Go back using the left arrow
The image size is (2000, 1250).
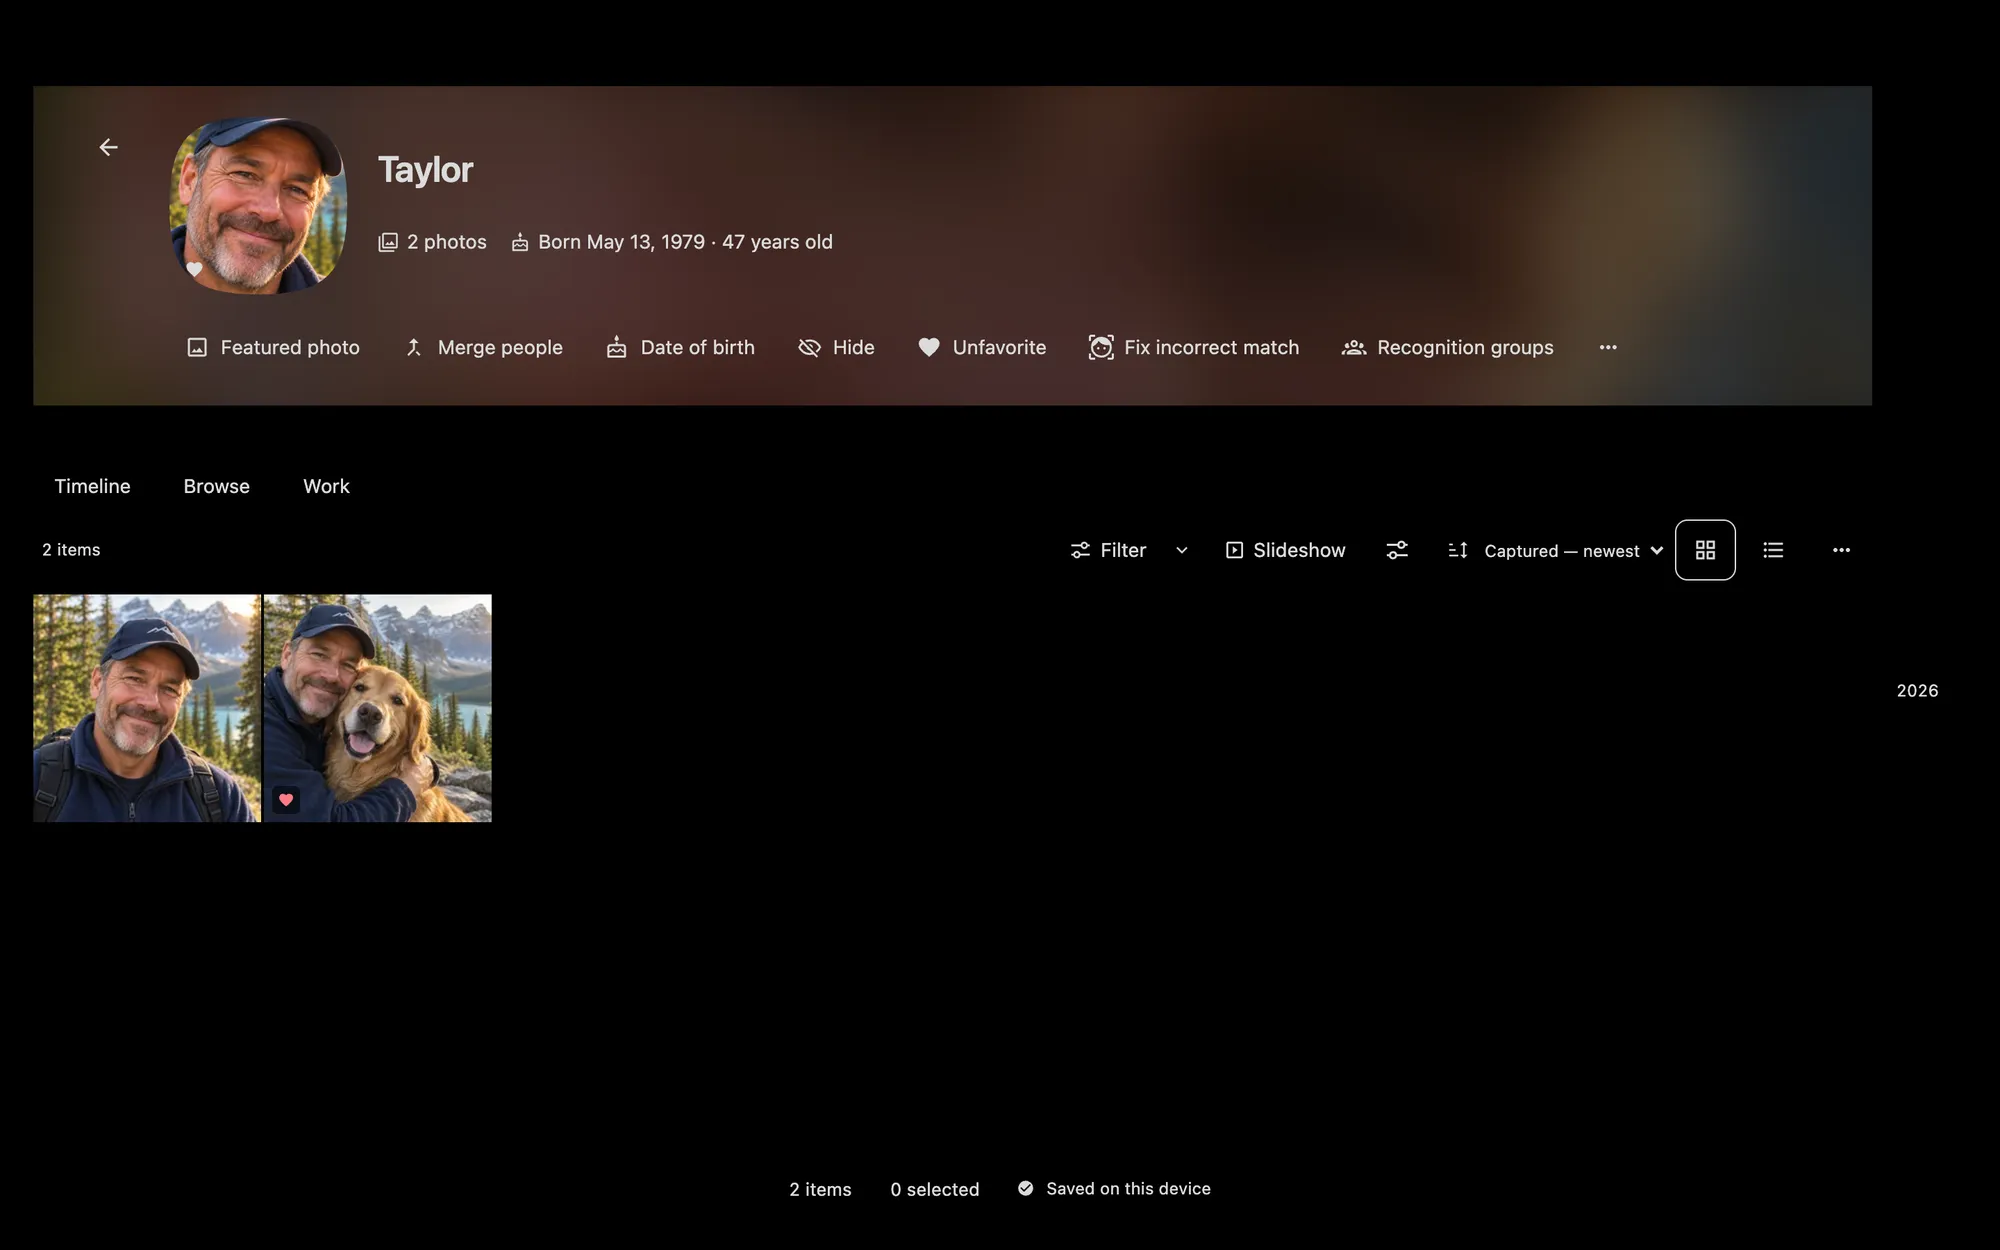(x=108, y=147)
